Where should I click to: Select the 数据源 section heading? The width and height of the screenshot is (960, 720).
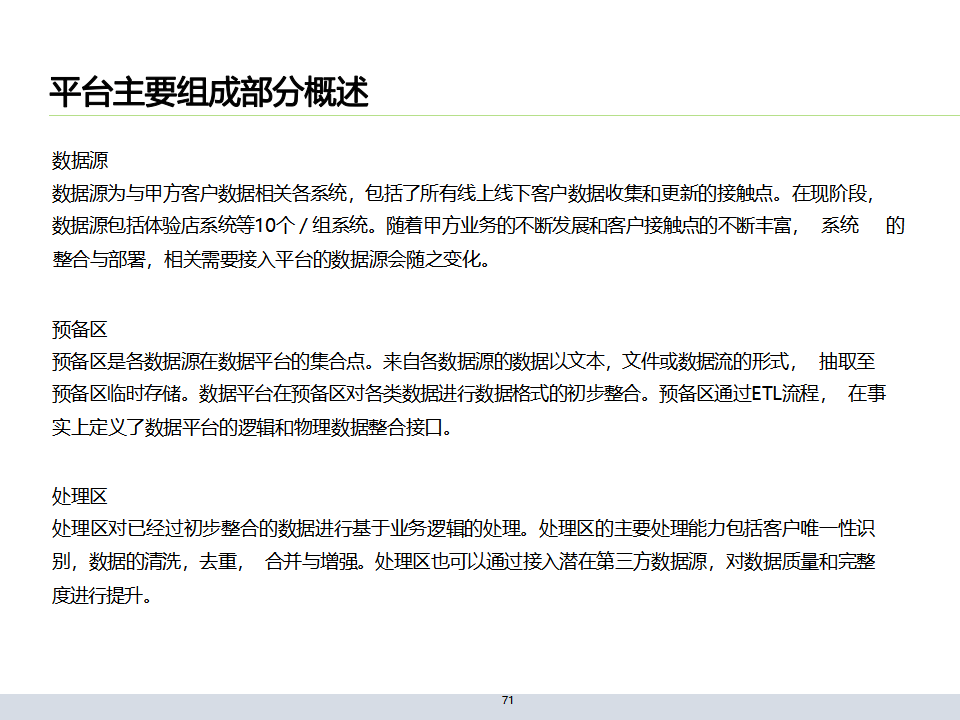coord(80,161)
